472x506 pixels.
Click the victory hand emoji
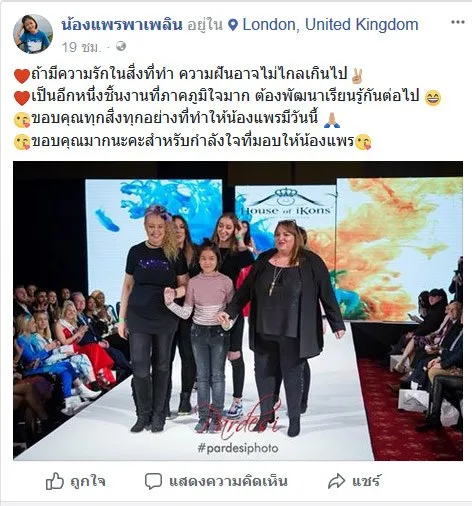[357, 74]
